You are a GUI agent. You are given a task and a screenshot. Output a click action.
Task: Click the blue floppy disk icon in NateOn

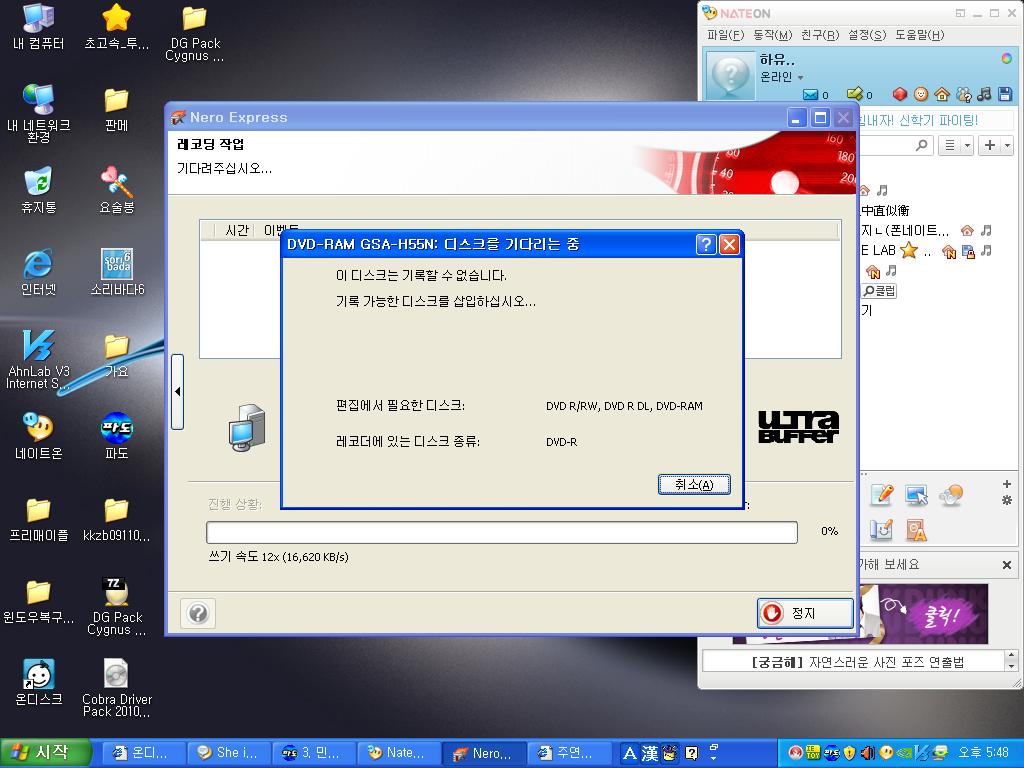(x=1005, y=95)
